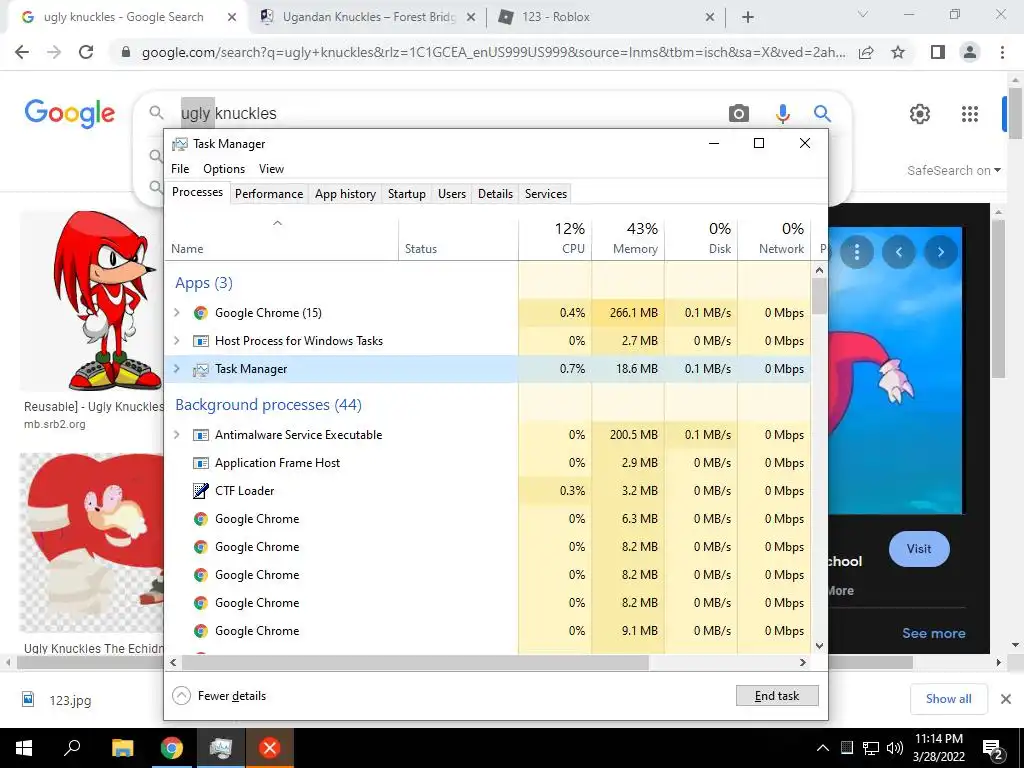Open SafeSearch on dropdown
Image resolution: width=1024 pixels, height=768 pixels.
click(953, 170)
